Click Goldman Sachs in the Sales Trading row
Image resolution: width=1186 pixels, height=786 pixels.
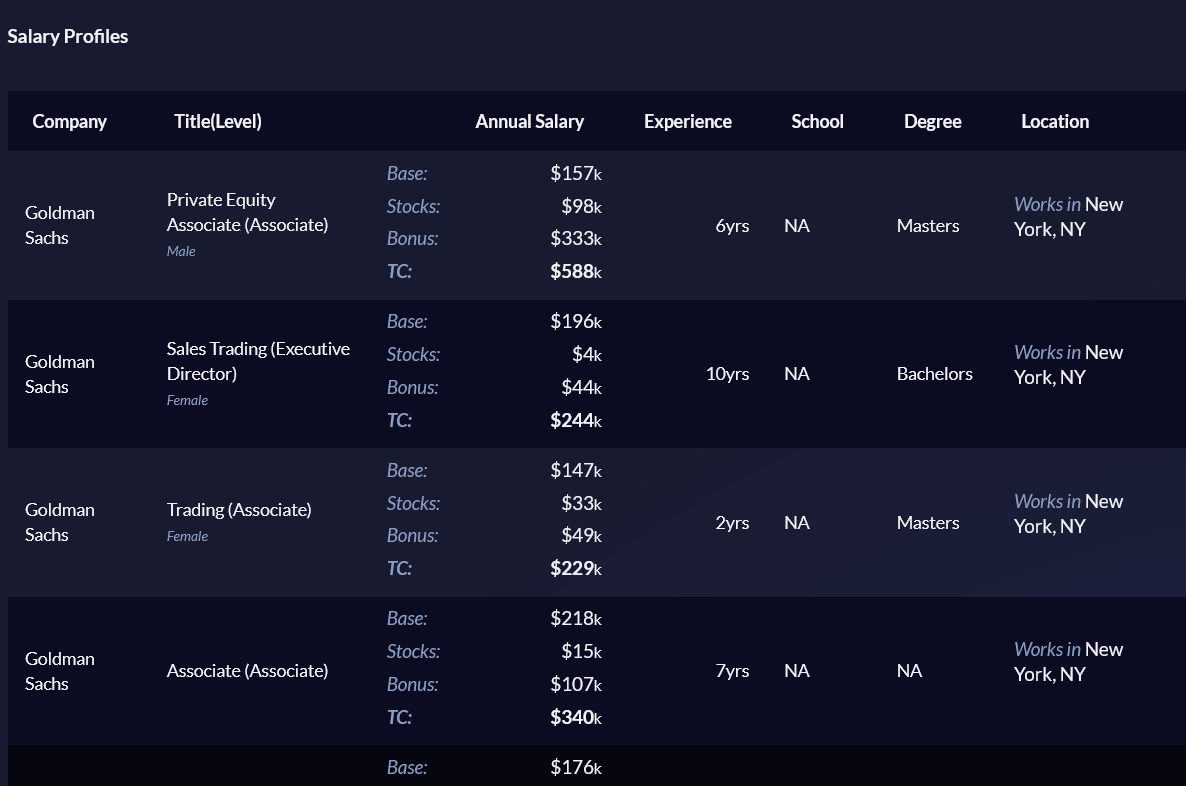point(60,374)
